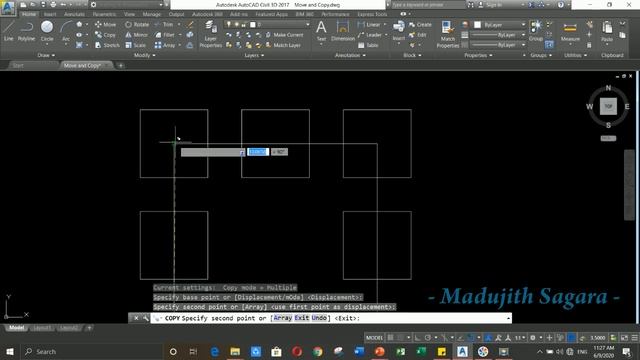
Task: Click the Linear dimension tool
Action: [x=369, y=24]
